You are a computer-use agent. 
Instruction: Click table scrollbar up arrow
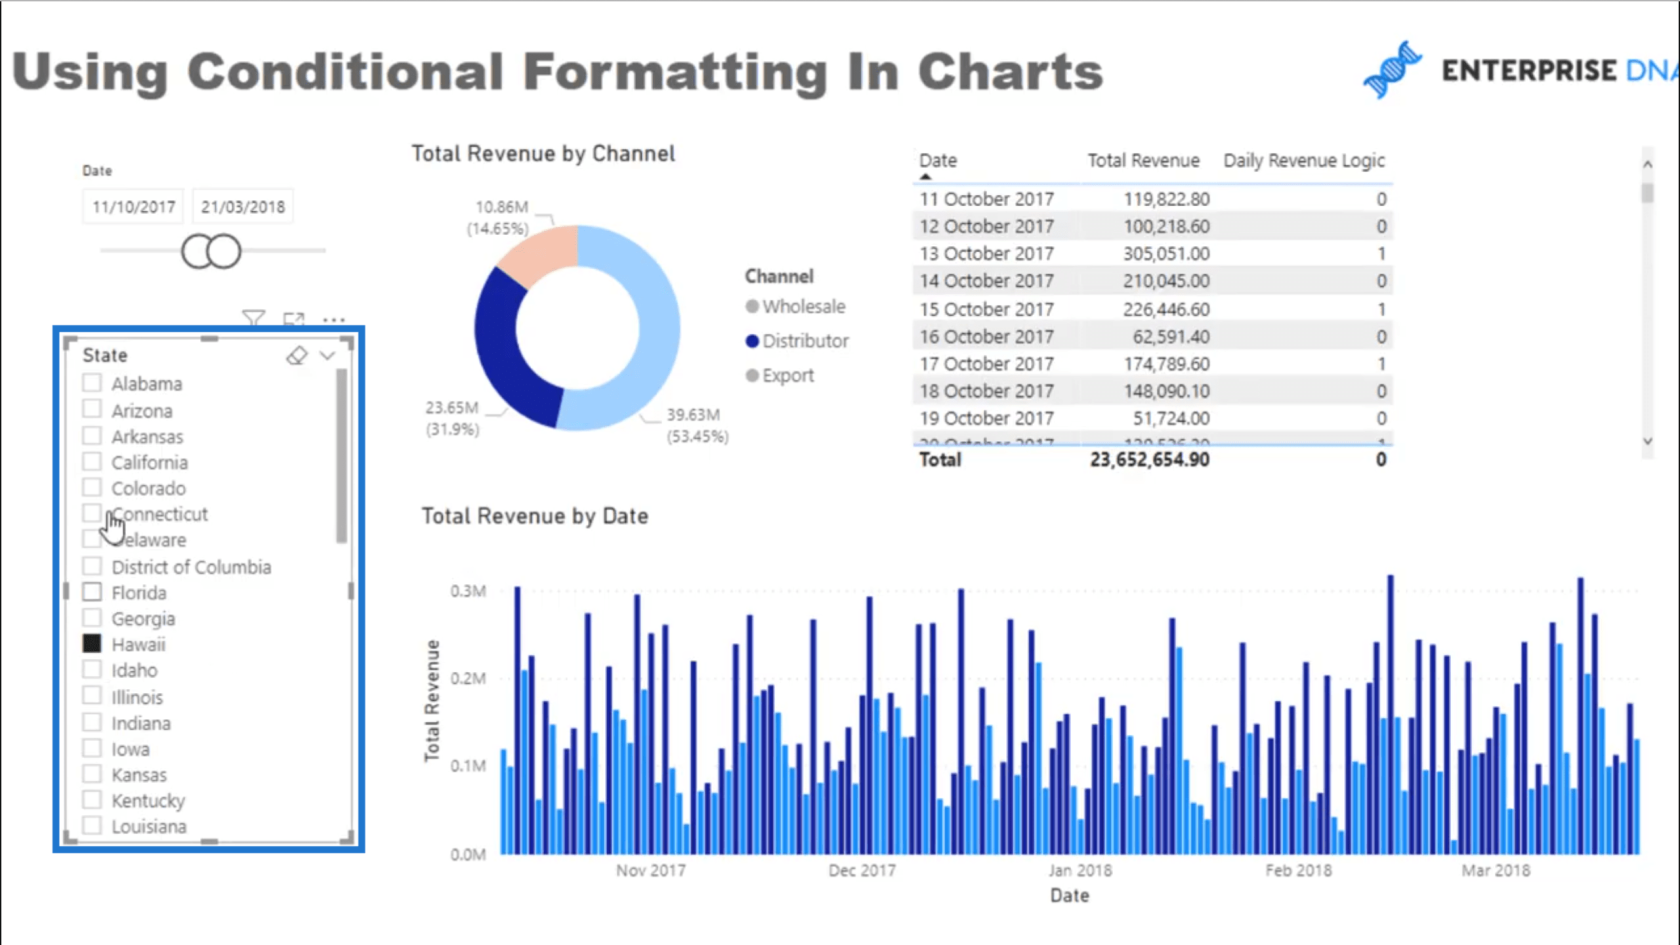click(1647, 164)
